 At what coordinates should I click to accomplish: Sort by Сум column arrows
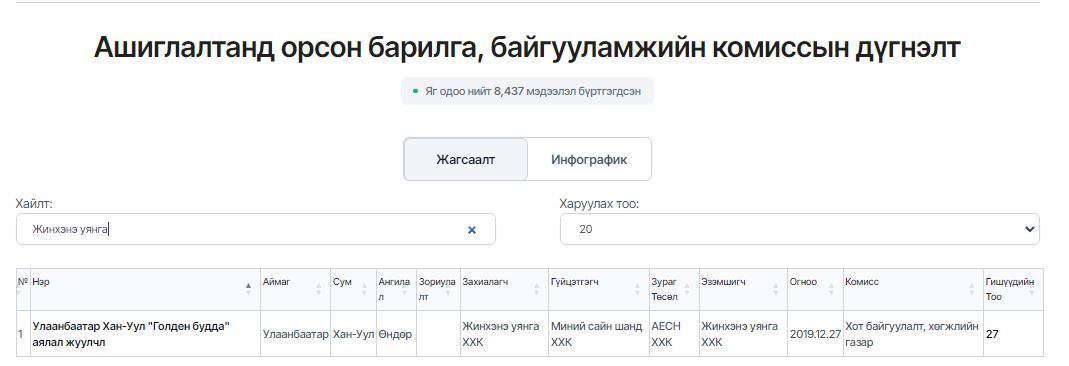tap(364, 290)
